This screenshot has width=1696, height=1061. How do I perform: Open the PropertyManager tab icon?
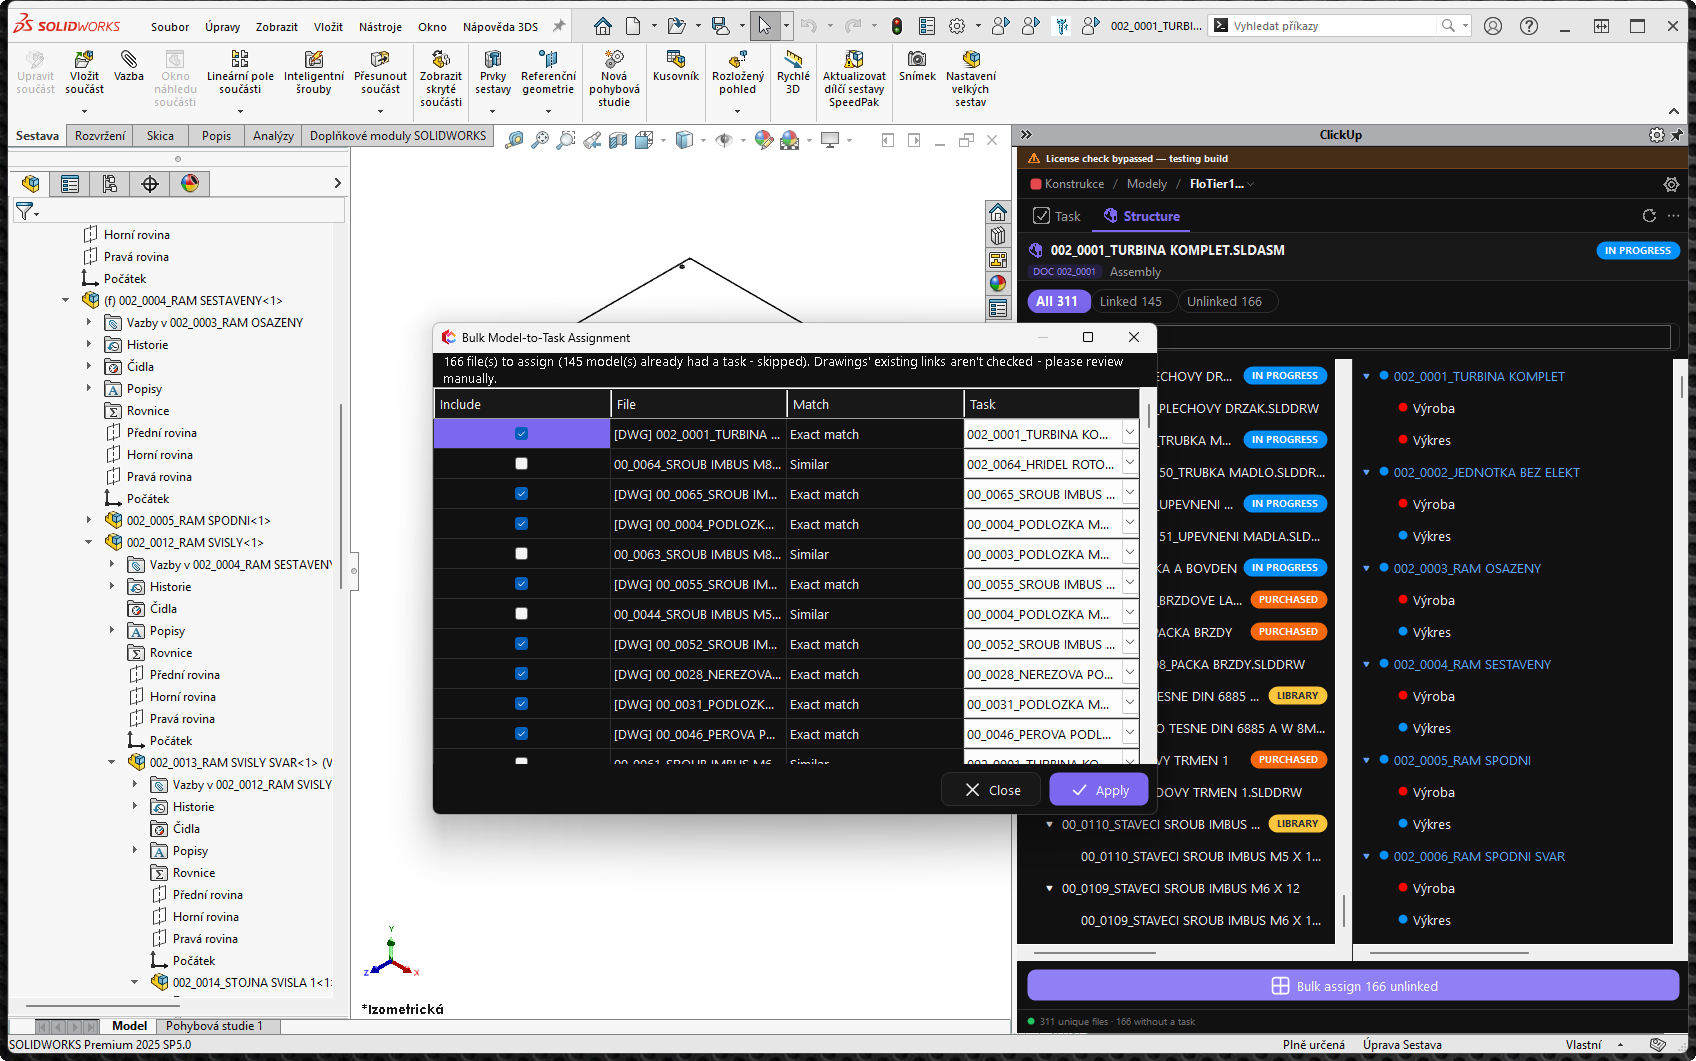(70, 183)
